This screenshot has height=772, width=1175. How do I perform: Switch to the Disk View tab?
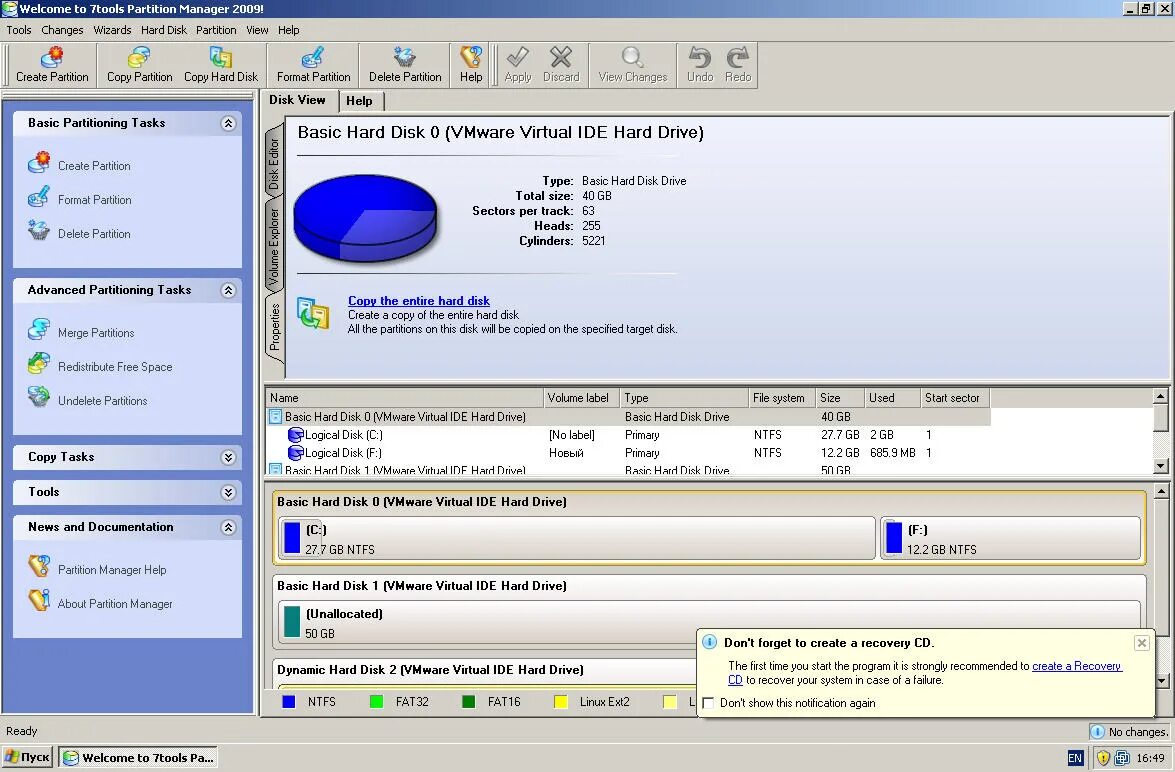297,100
